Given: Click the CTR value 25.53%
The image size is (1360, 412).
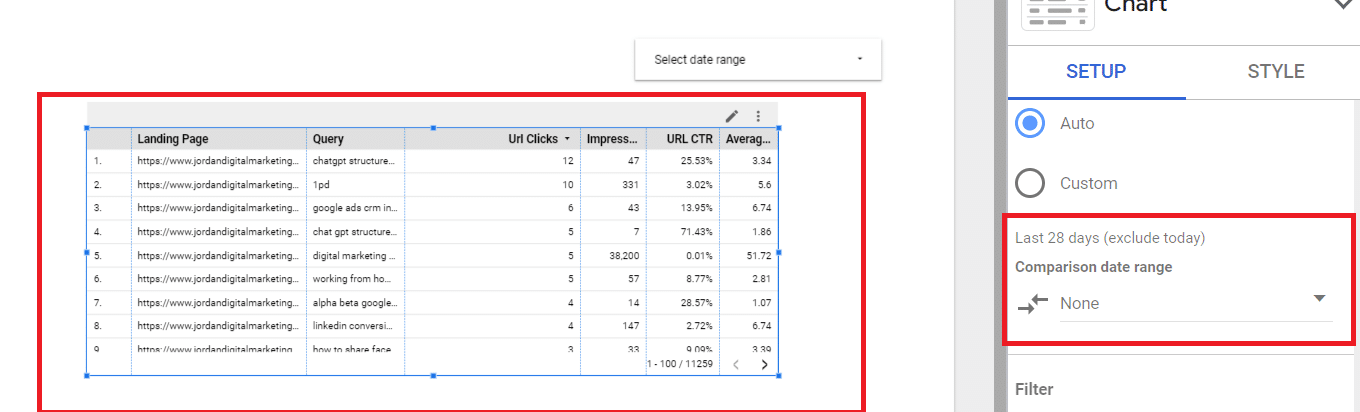Looking at the screenshot, I should point(696,160).
